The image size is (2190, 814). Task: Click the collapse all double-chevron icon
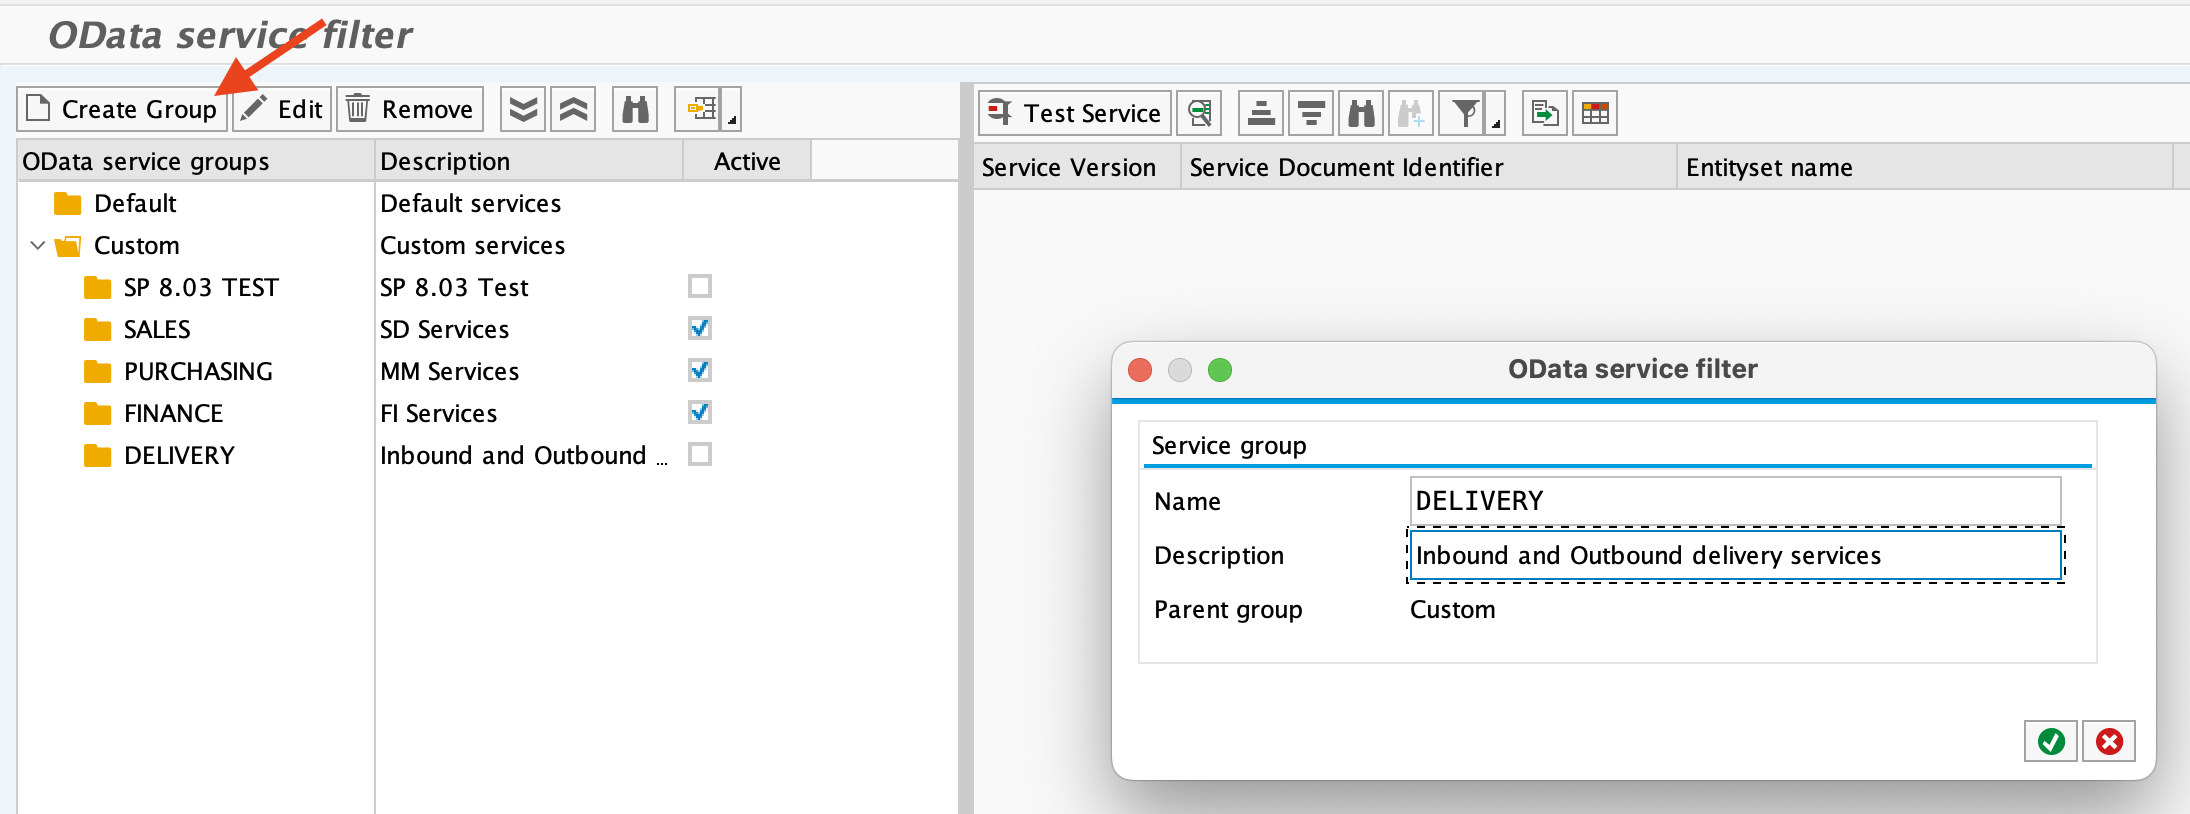click(x=574, y=109)
